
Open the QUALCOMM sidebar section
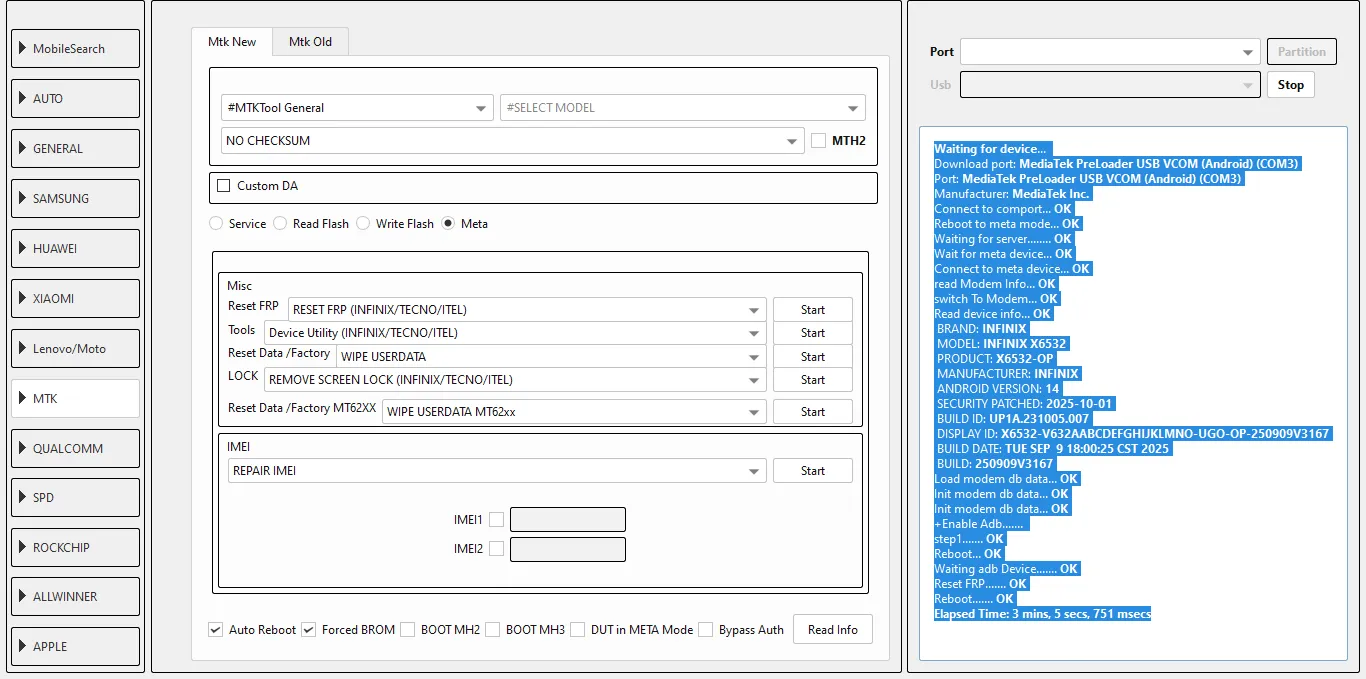click(x=75, y=448)
